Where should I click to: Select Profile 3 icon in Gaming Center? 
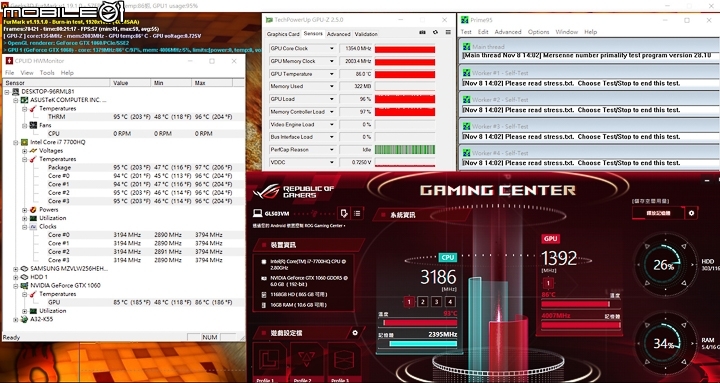pos(344,361)
